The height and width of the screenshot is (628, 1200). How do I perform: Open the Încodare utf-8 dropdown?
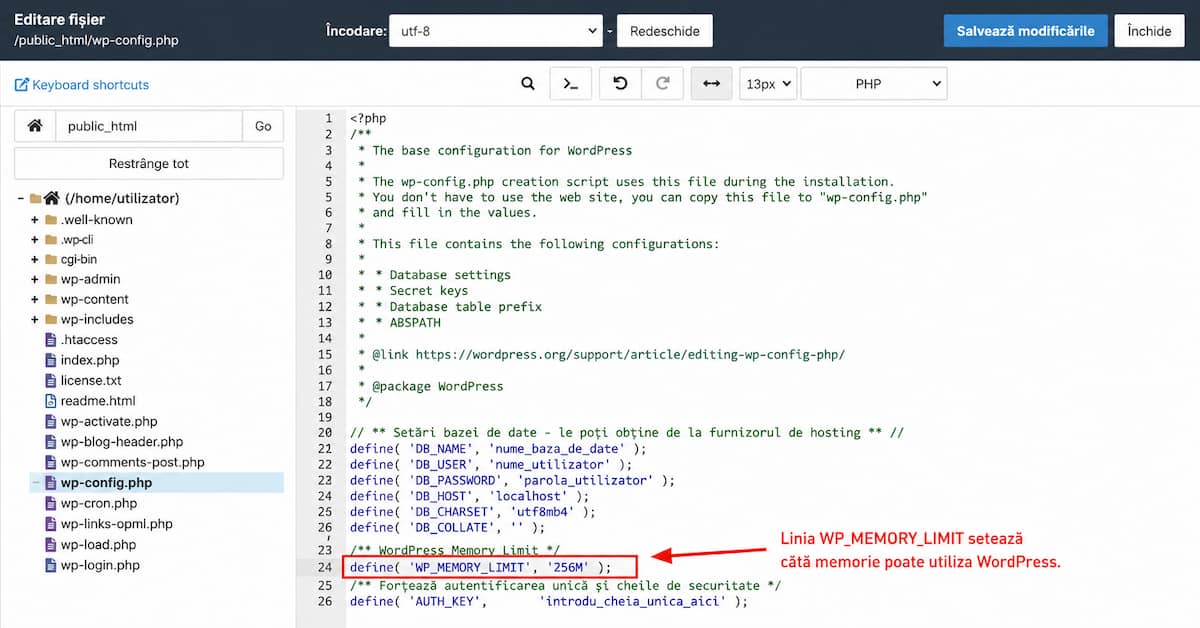(x=494, y=31)
